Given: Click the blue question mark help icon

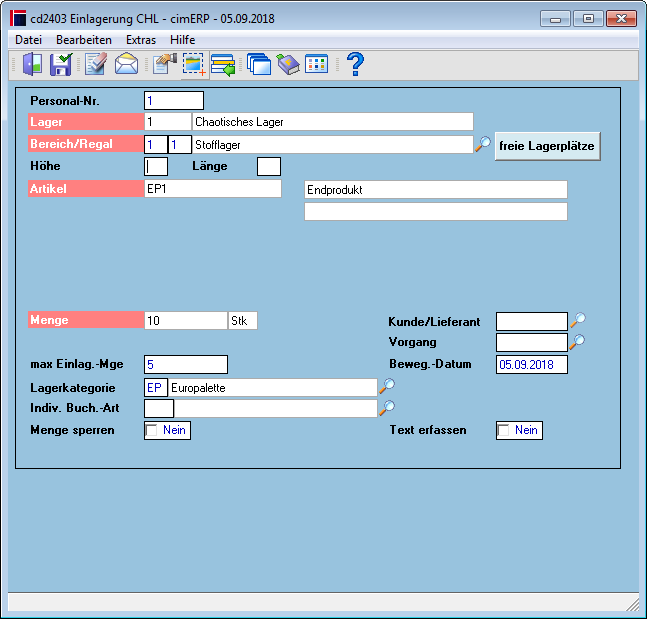Looking at the screenshot, I should (x=355, y=64).
